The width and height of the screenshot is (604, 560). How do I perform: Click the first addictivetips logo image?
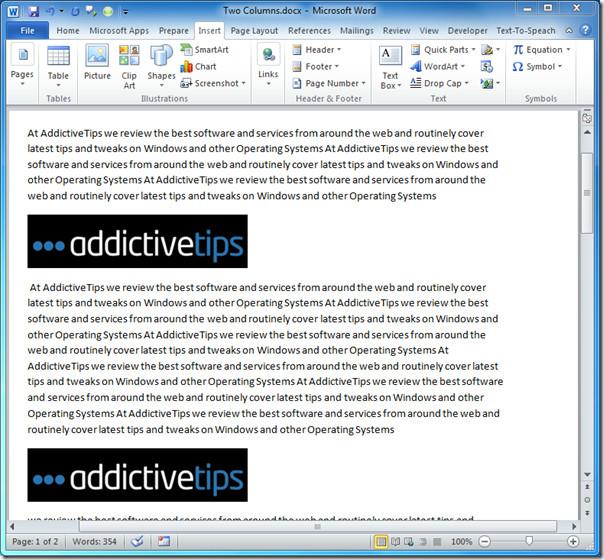pyautogui.click(x=137, y=241)
